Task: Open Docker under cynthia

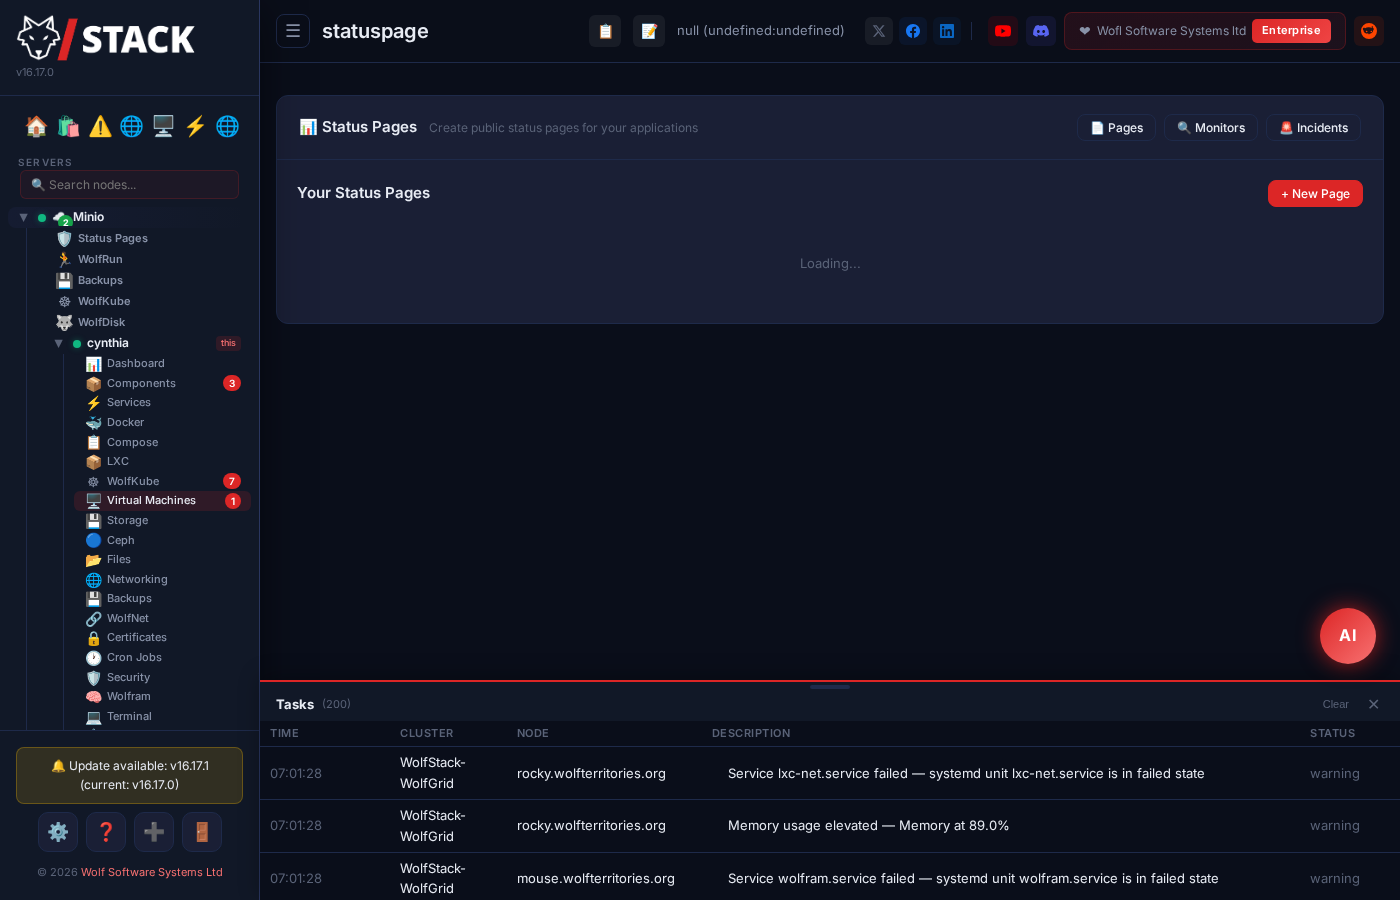Action: [125, 422]
